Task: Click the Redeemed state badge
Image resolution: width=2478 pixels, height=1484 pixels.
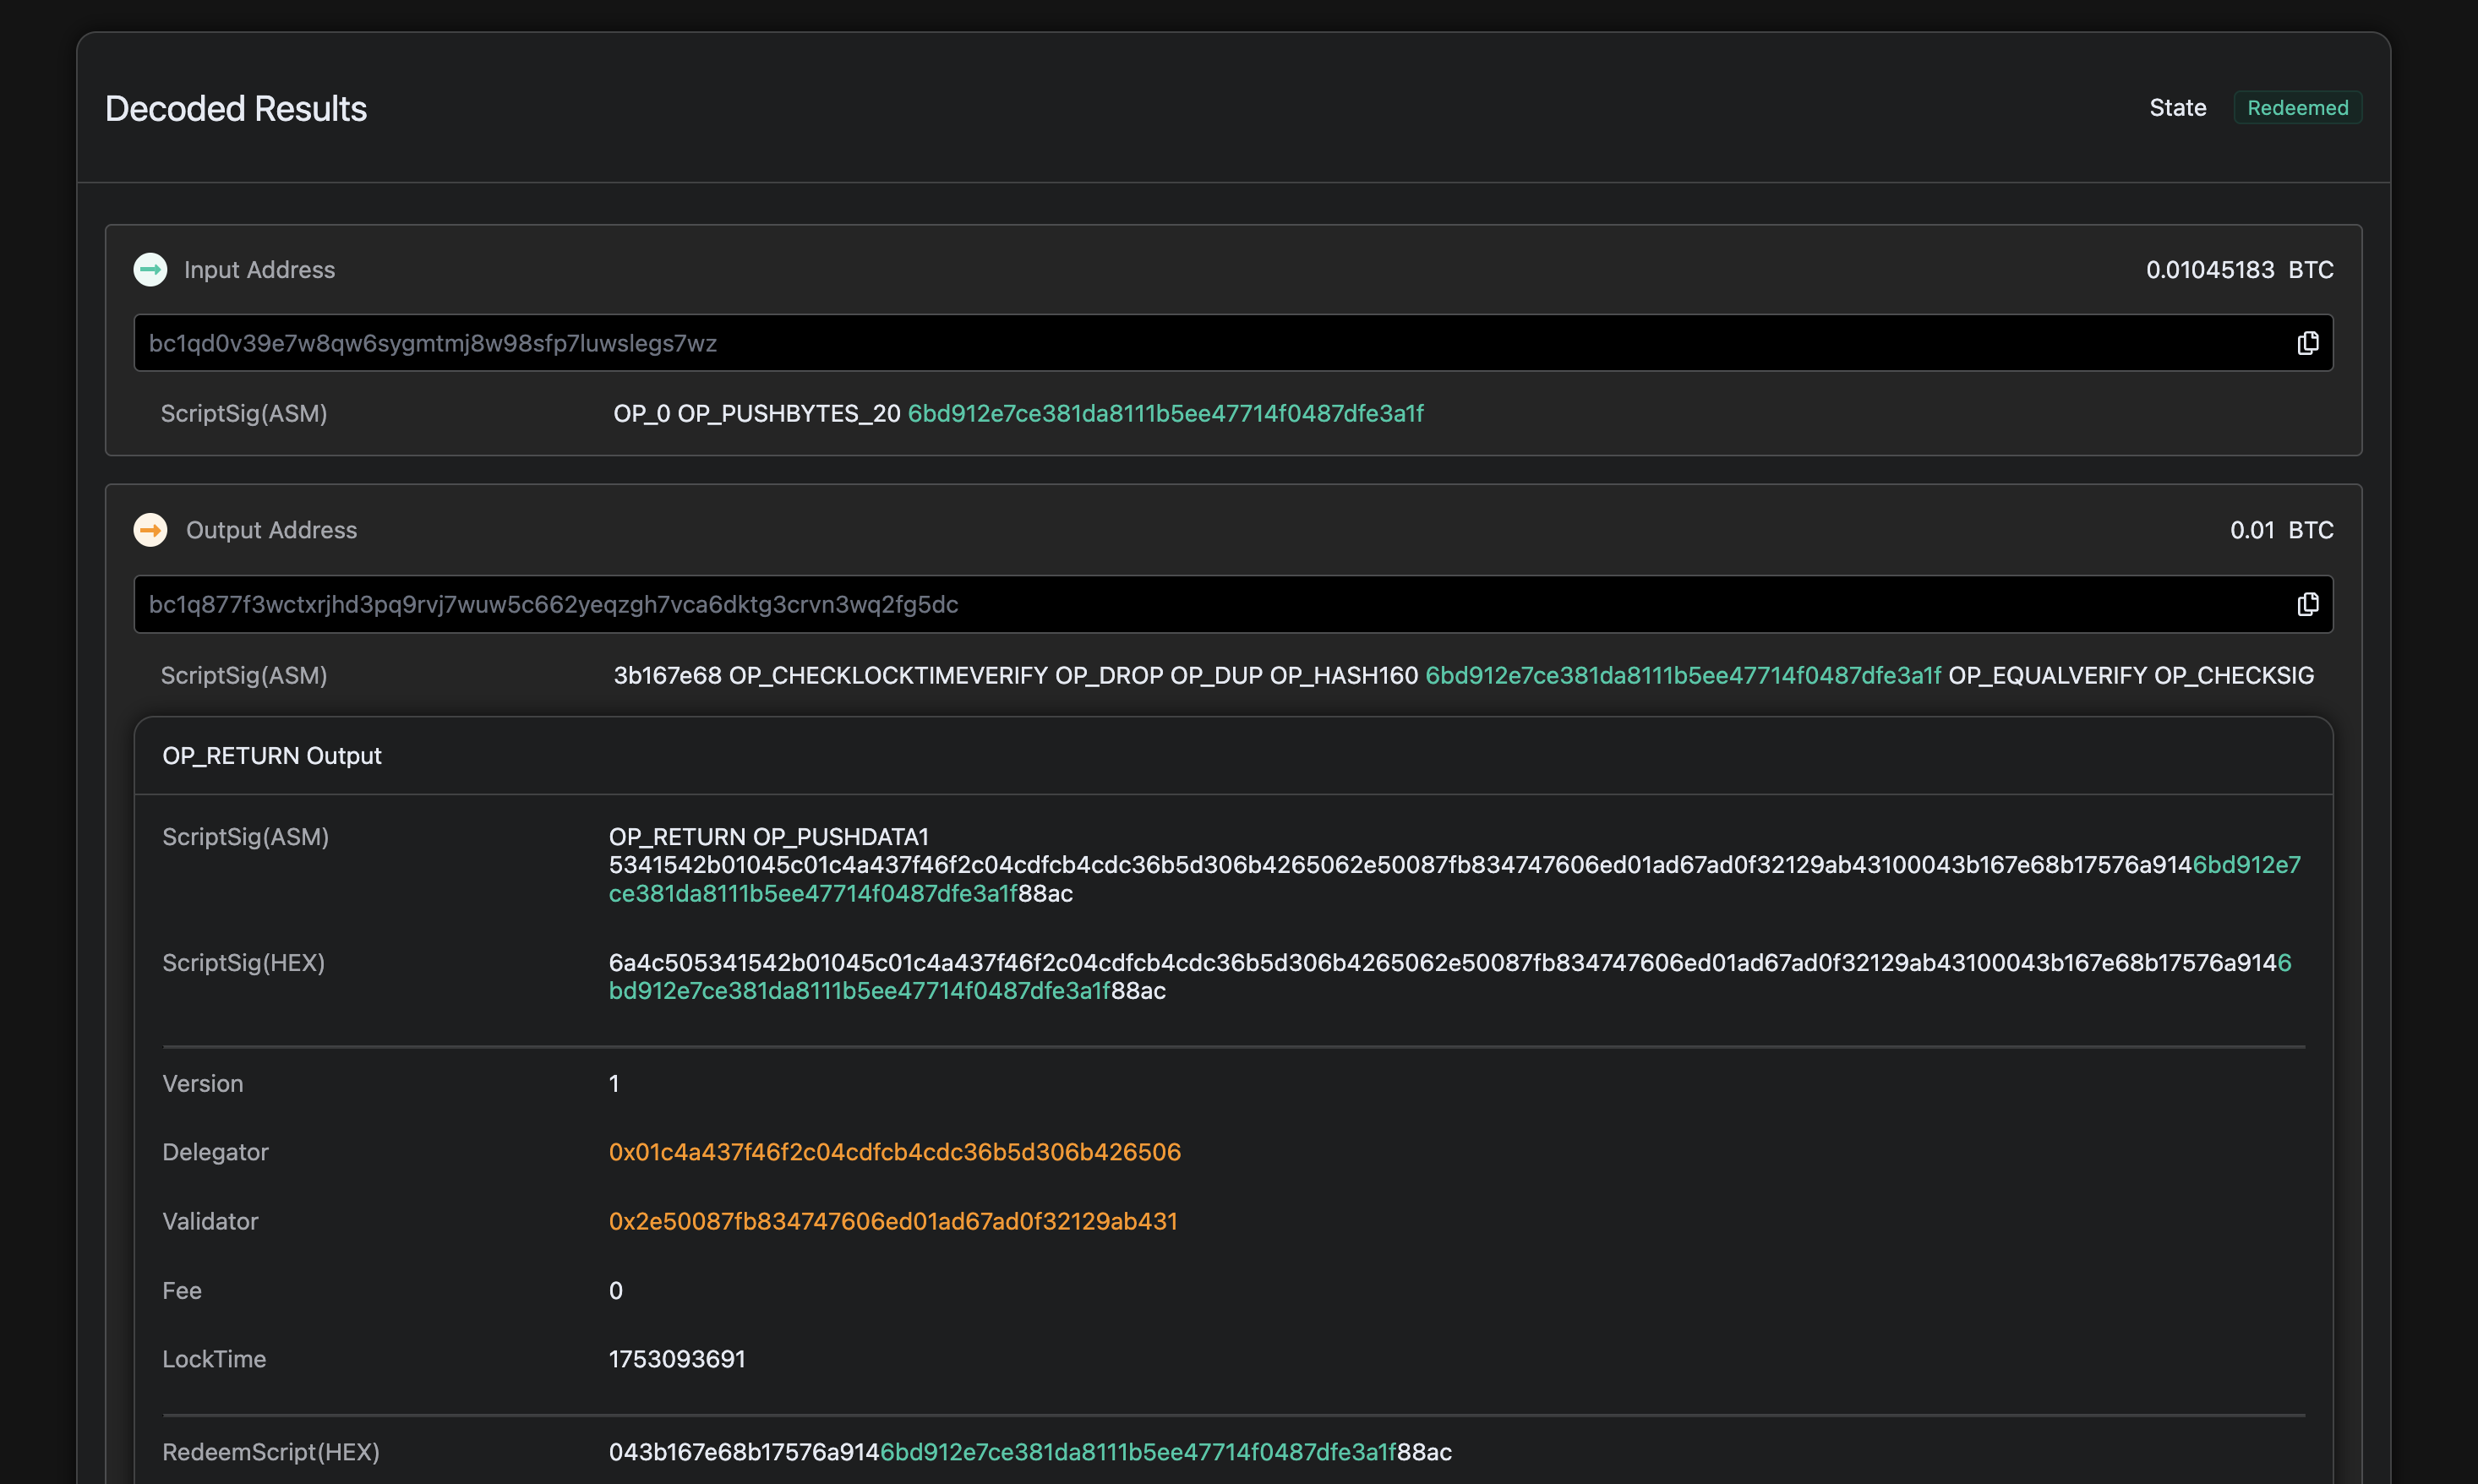Action: tap(2297, 107)
